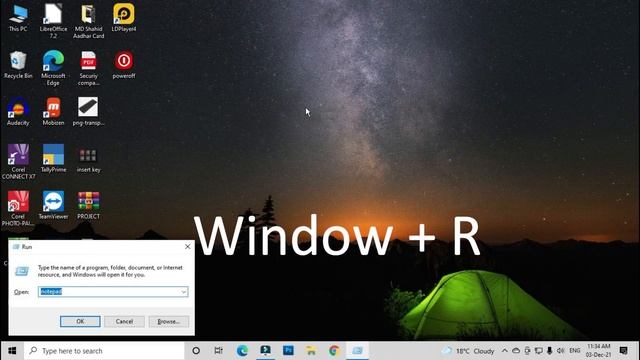Show hidden system tray icons
The image size is (640, 360).
click(505, 351)
